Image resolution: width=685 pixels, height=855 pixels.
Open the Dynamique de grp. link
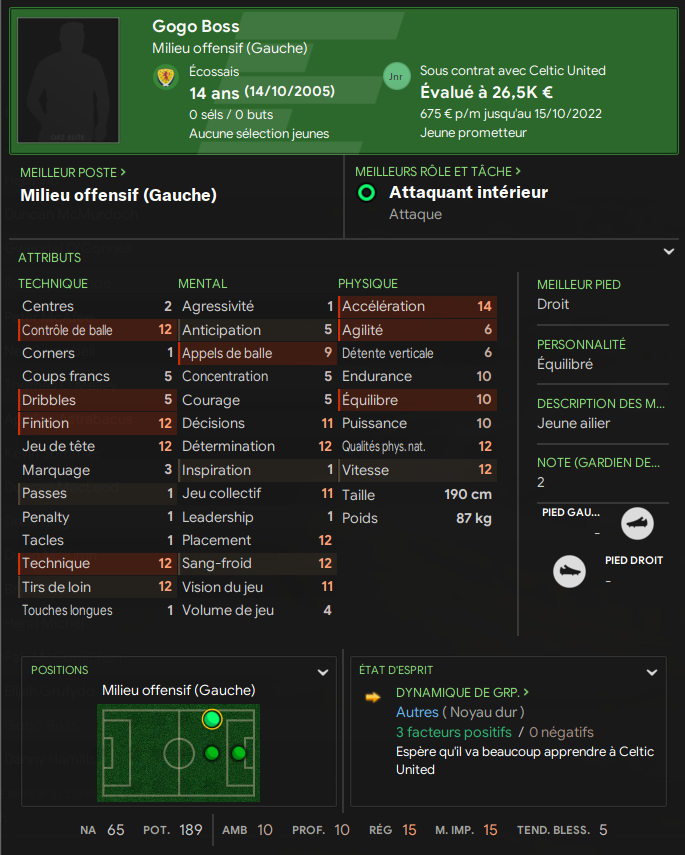[462, 692]
